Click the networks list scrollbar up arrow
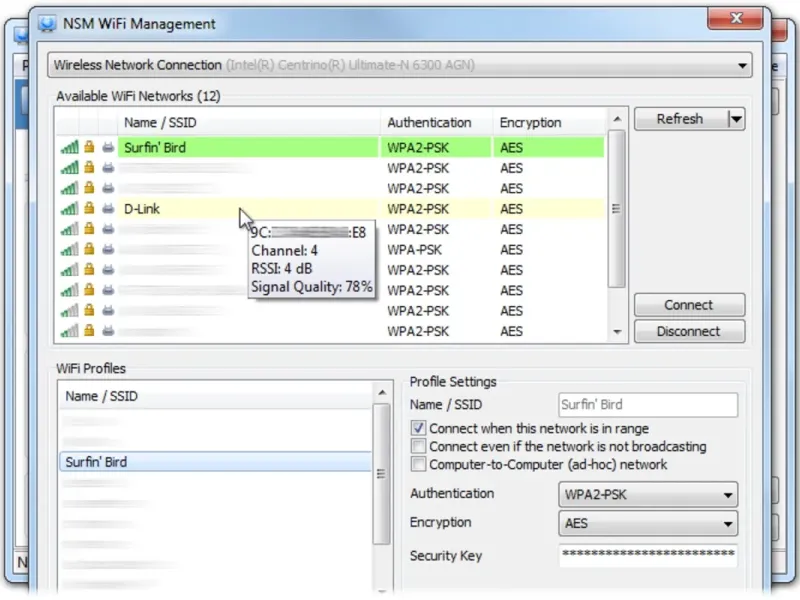The height and width of the screenshot is (600, 800). coord(617,119)
